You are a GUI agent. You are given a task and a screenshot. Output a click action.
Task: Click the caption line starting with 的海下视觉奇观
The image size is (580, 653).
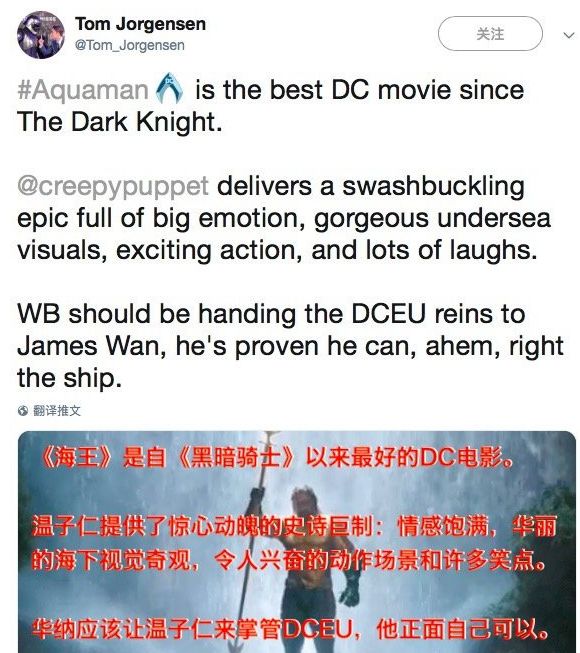(x=289, y=561)
